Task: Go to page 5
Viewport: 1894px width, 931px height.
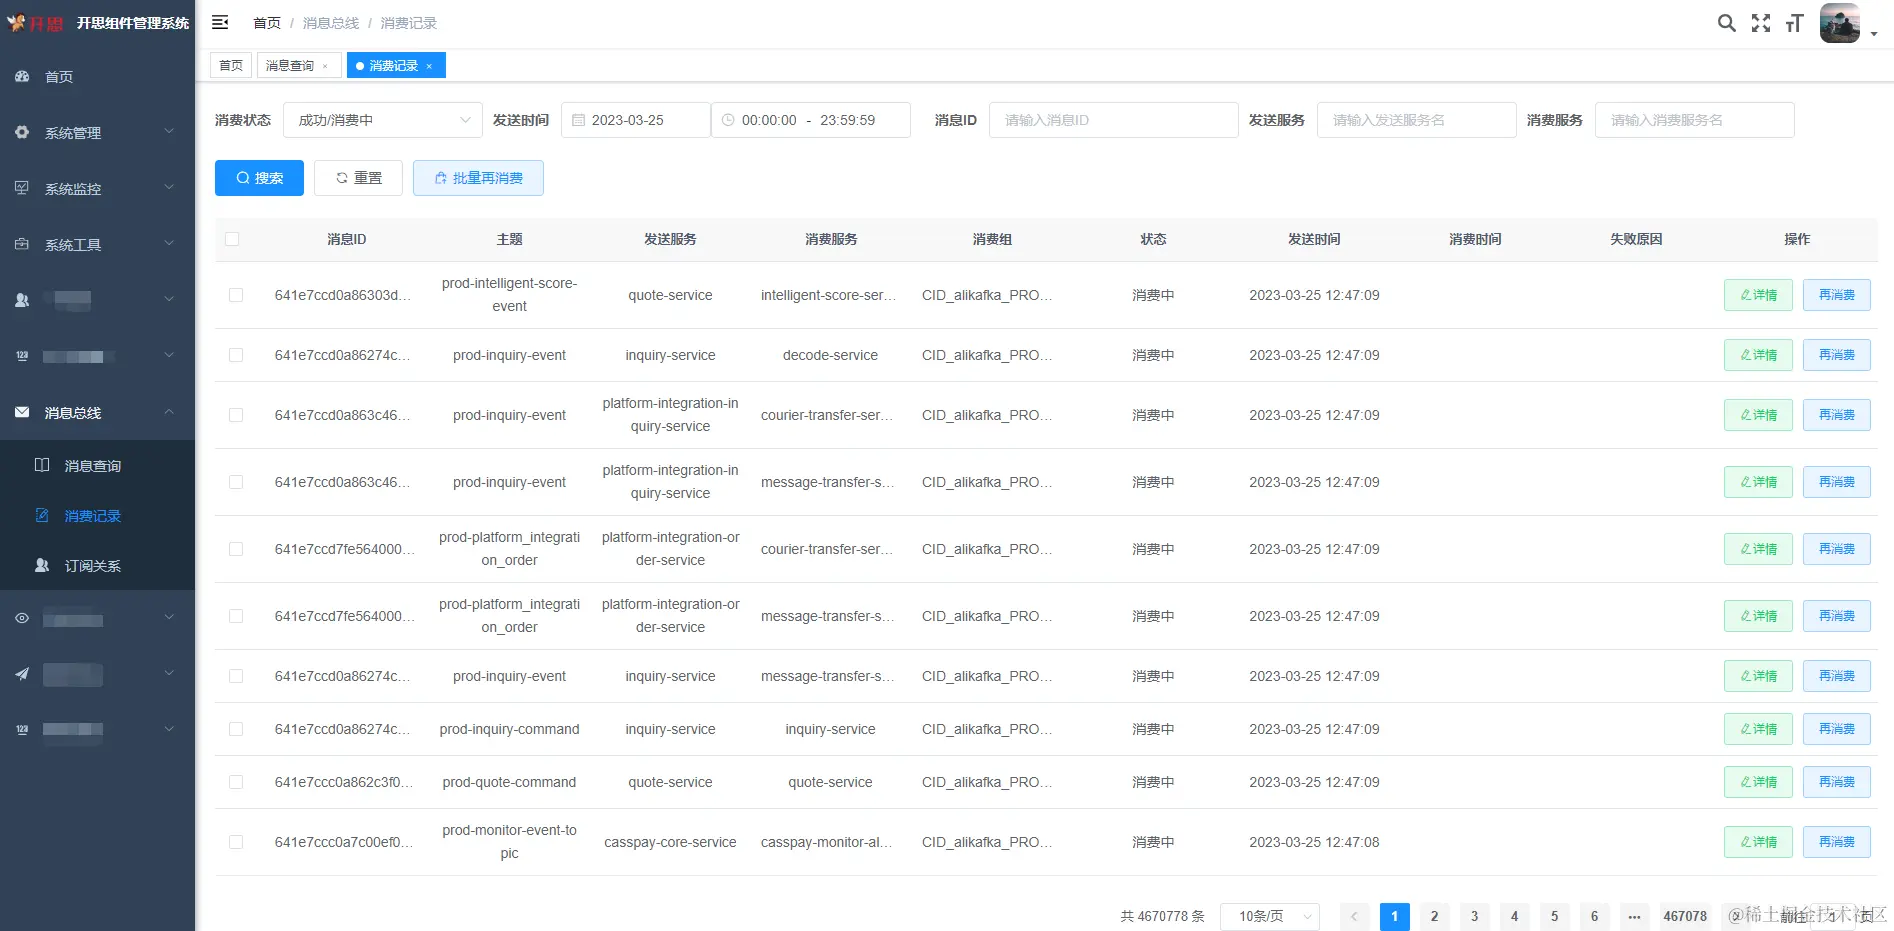Action: [1554, 916]
